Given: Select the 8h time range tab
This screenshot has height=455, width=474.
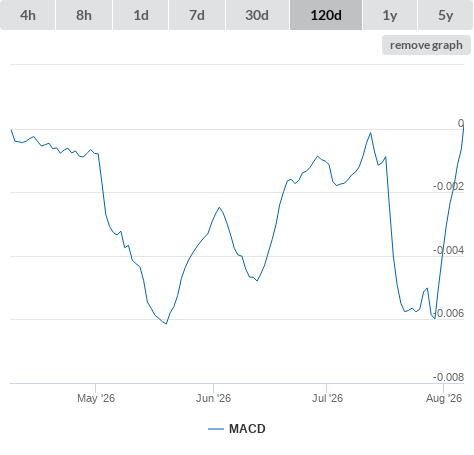Looking at the screenshot, I should click(x=84, y=15).
